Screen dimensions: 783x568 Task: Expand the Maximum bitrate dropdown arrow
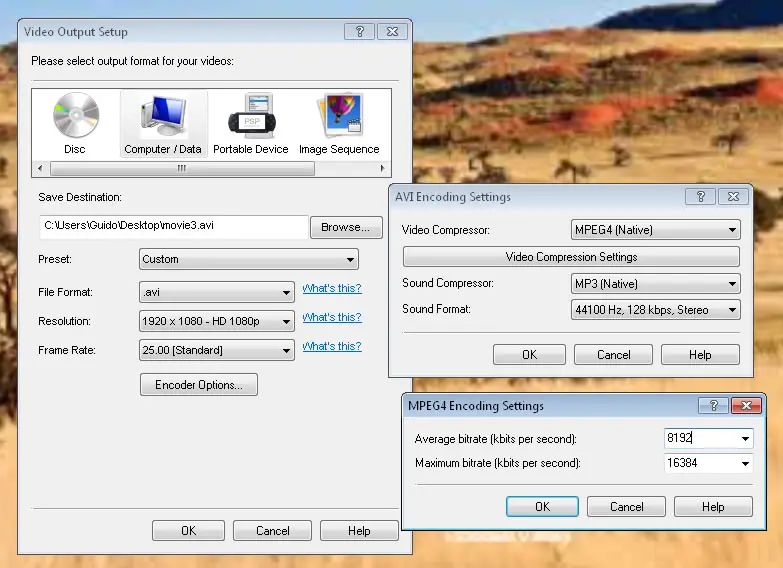(x=745, y=464)
